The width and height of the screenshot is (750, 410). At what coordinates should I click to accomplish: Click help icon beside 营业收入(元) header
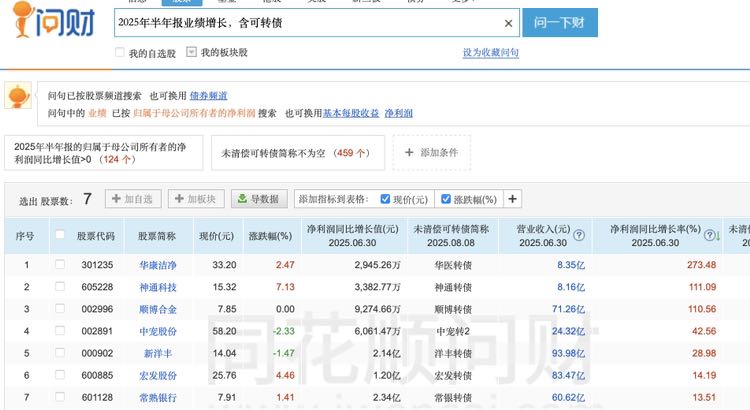point(579,235)
